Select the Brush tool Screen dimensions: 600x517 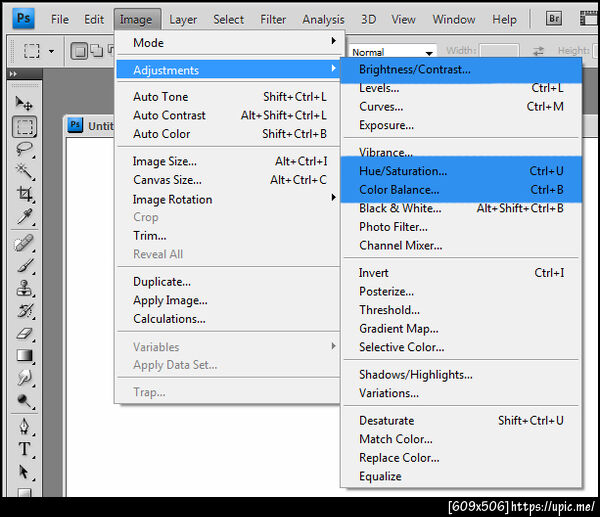coord(24,266)
